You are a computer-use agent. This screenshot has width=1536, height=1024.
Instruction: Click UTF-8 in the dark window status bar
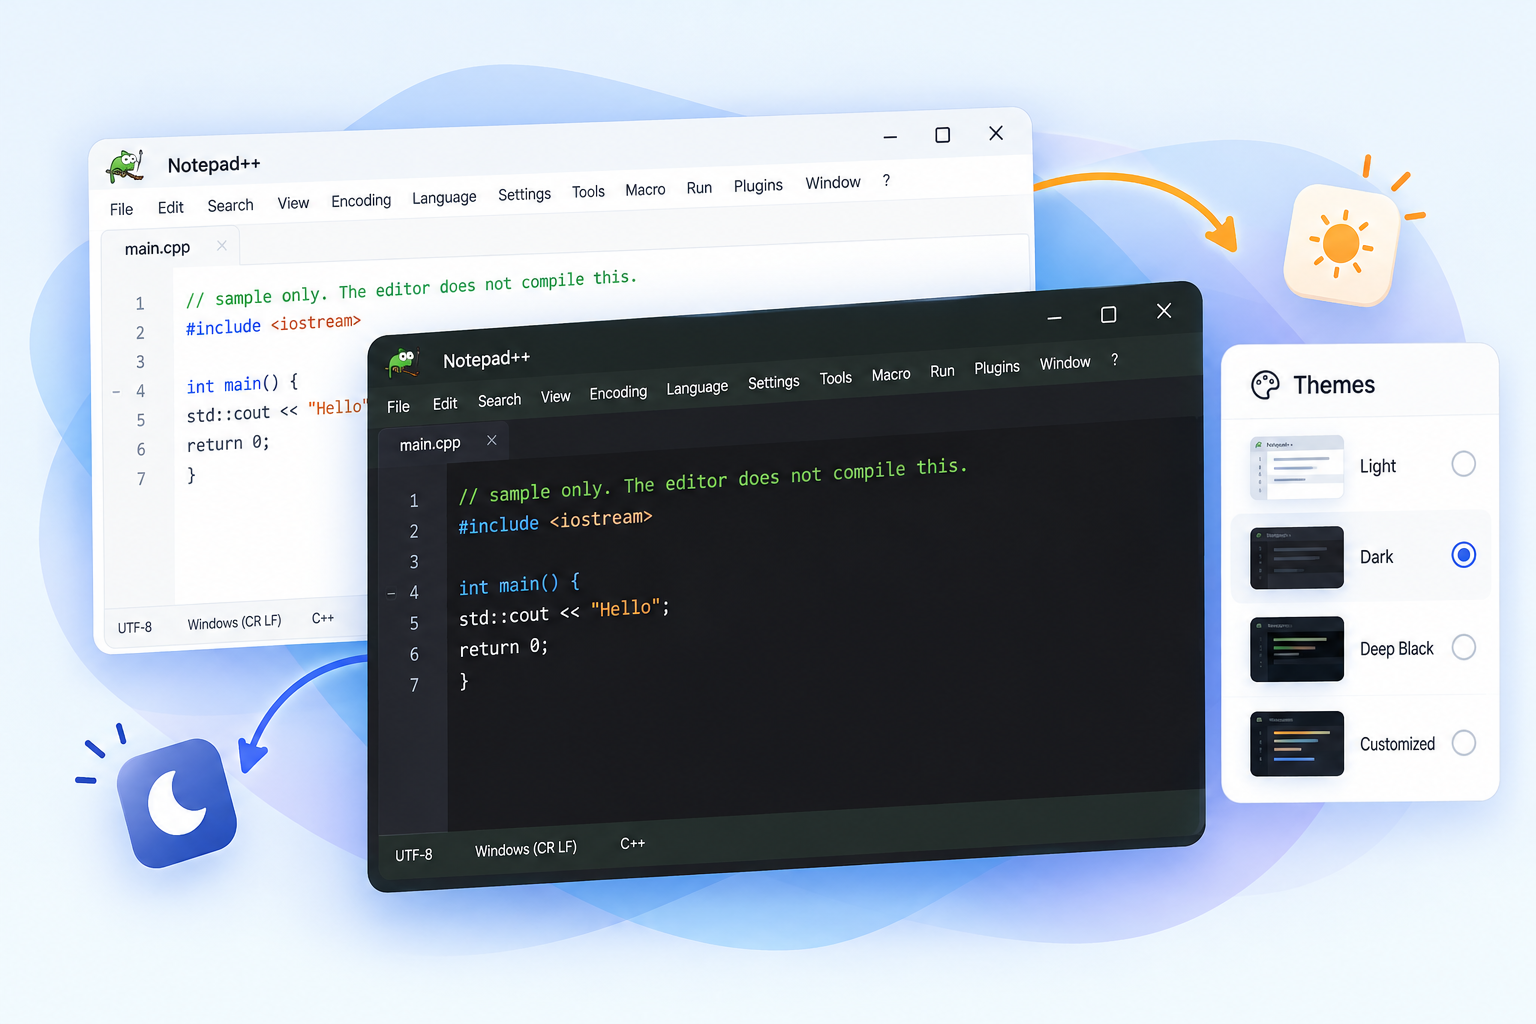pos(414,855)
